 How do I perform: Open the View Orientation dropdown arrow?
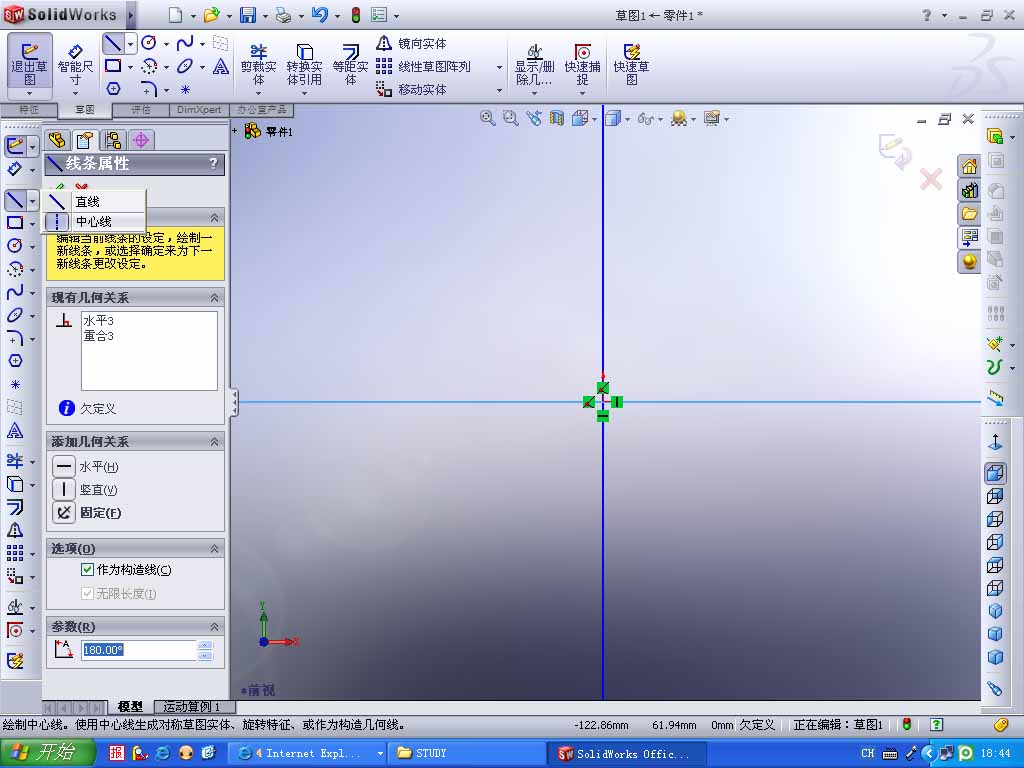click(x=595, y=119)
